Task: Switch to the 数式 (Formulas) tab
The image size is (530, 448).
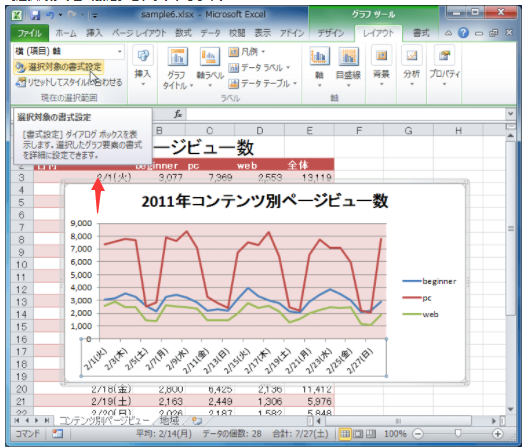Action: (x=184, y=33)
